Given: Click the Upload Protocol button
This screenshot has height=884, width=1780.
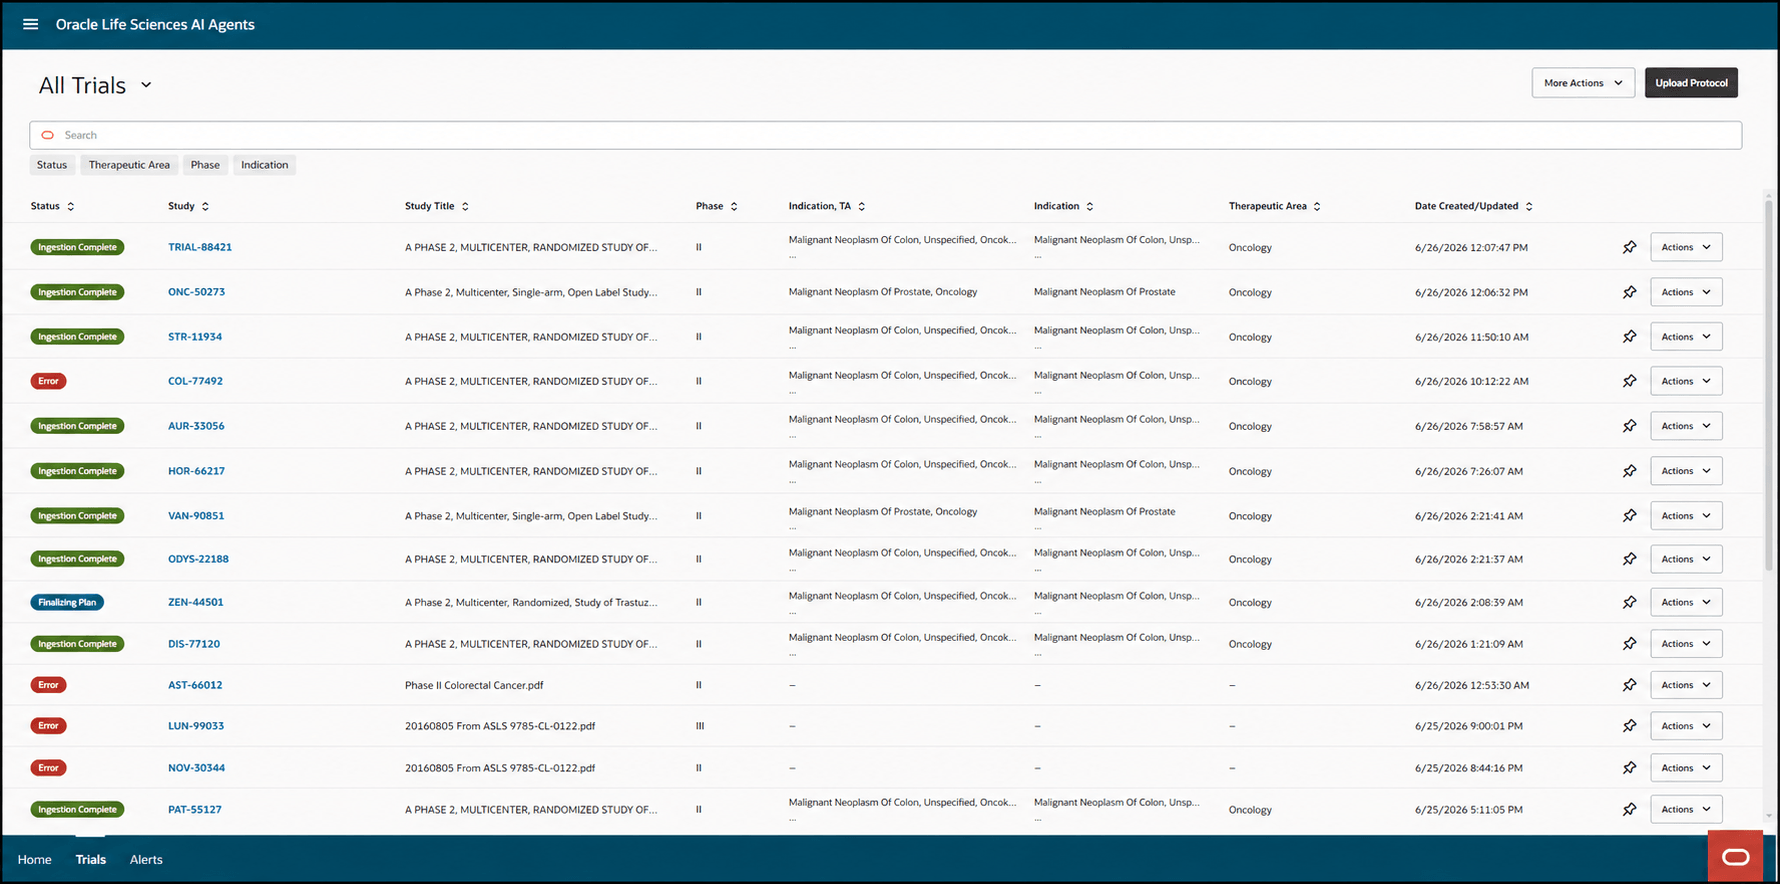Looking at the screenshot, I should pos(1691,83).
